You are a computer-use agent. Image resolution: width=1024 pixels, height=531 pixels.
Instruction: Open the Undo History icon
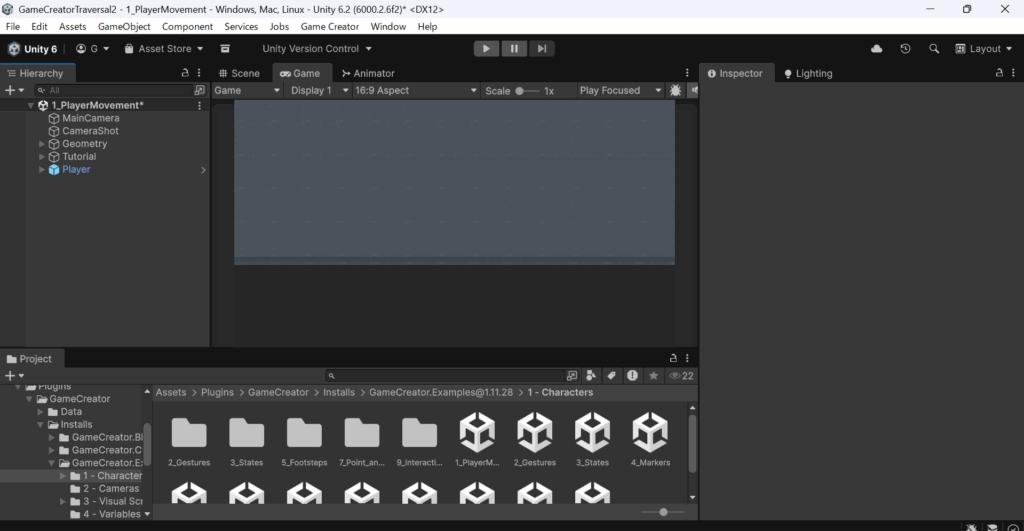[905, 48]
